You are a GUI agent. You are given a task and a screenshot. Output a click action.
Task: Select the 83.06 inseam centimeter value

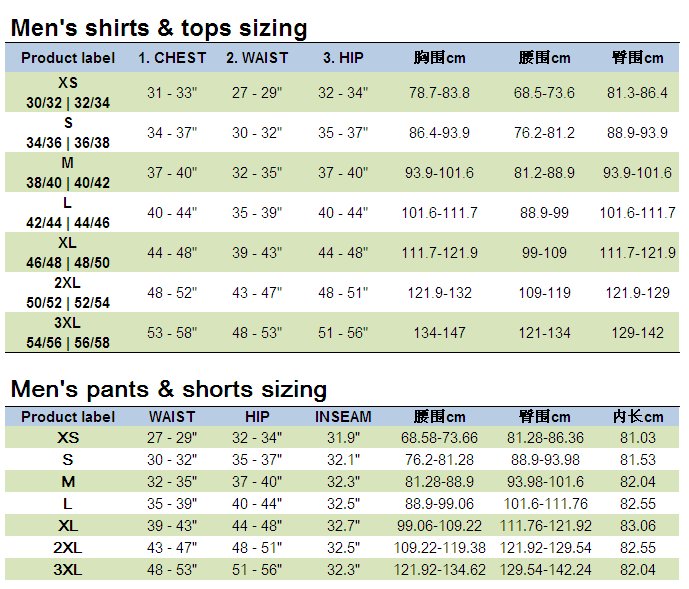click(x=638, y=526)
